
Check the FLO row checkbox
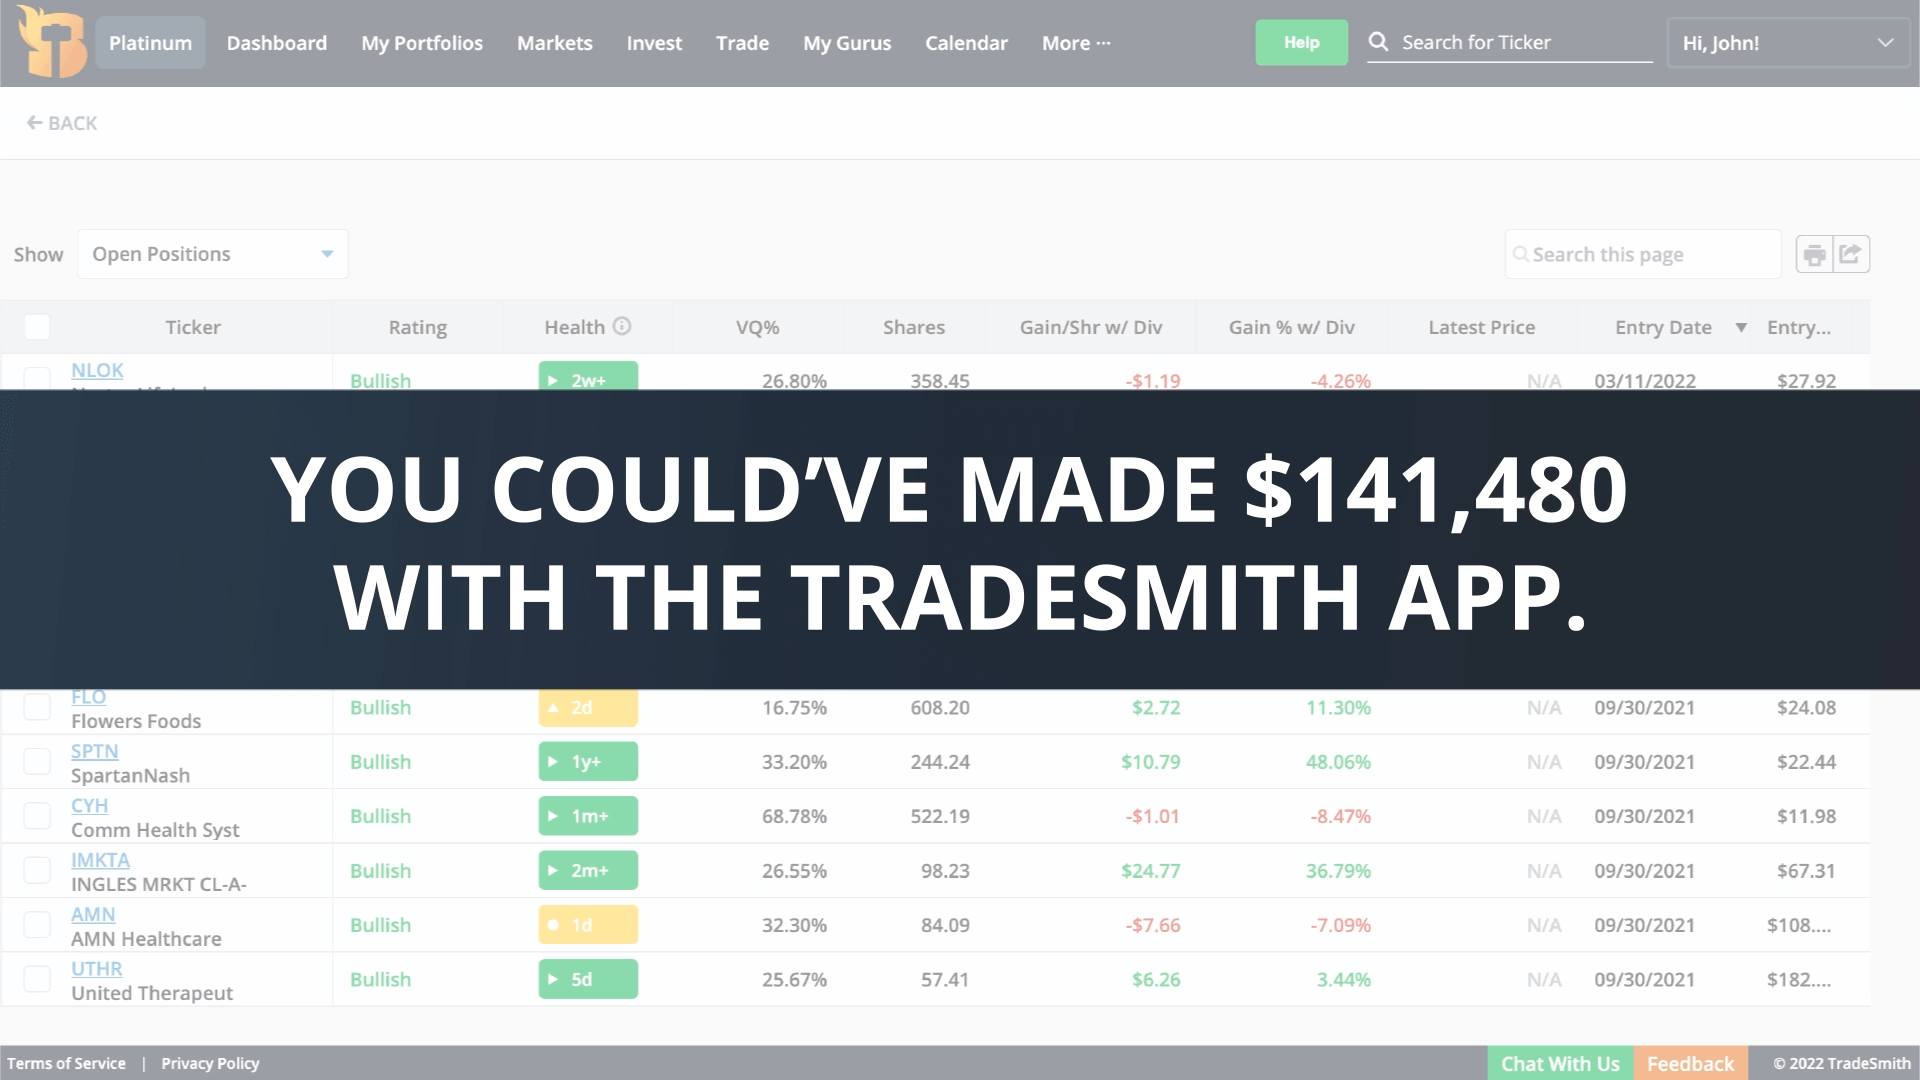[x=37, y=707]
